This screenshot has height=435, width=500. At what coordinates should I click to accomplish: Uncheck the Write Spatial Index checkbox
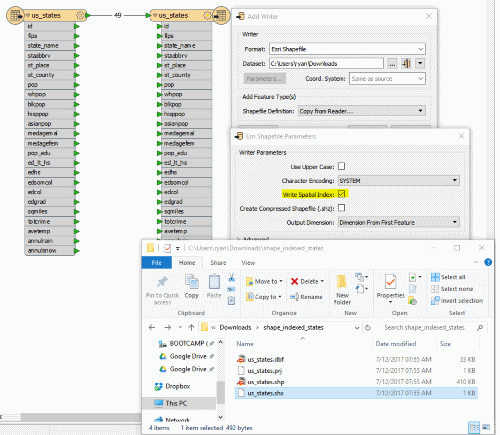[341, 194]
